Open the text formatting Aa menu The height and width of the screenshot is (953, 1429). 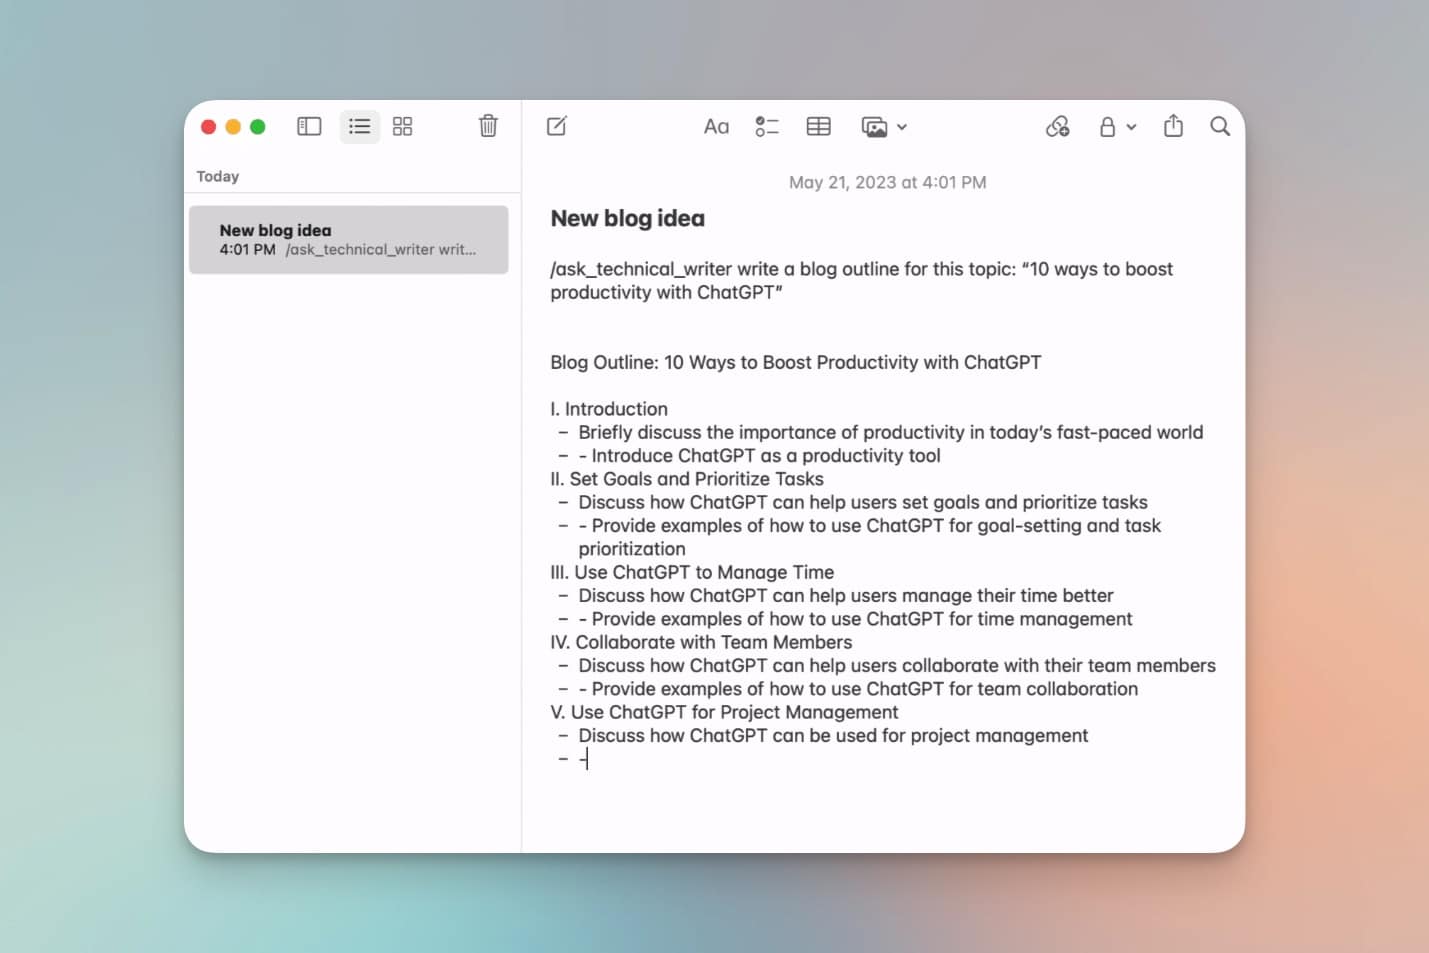tap(716, 126)
